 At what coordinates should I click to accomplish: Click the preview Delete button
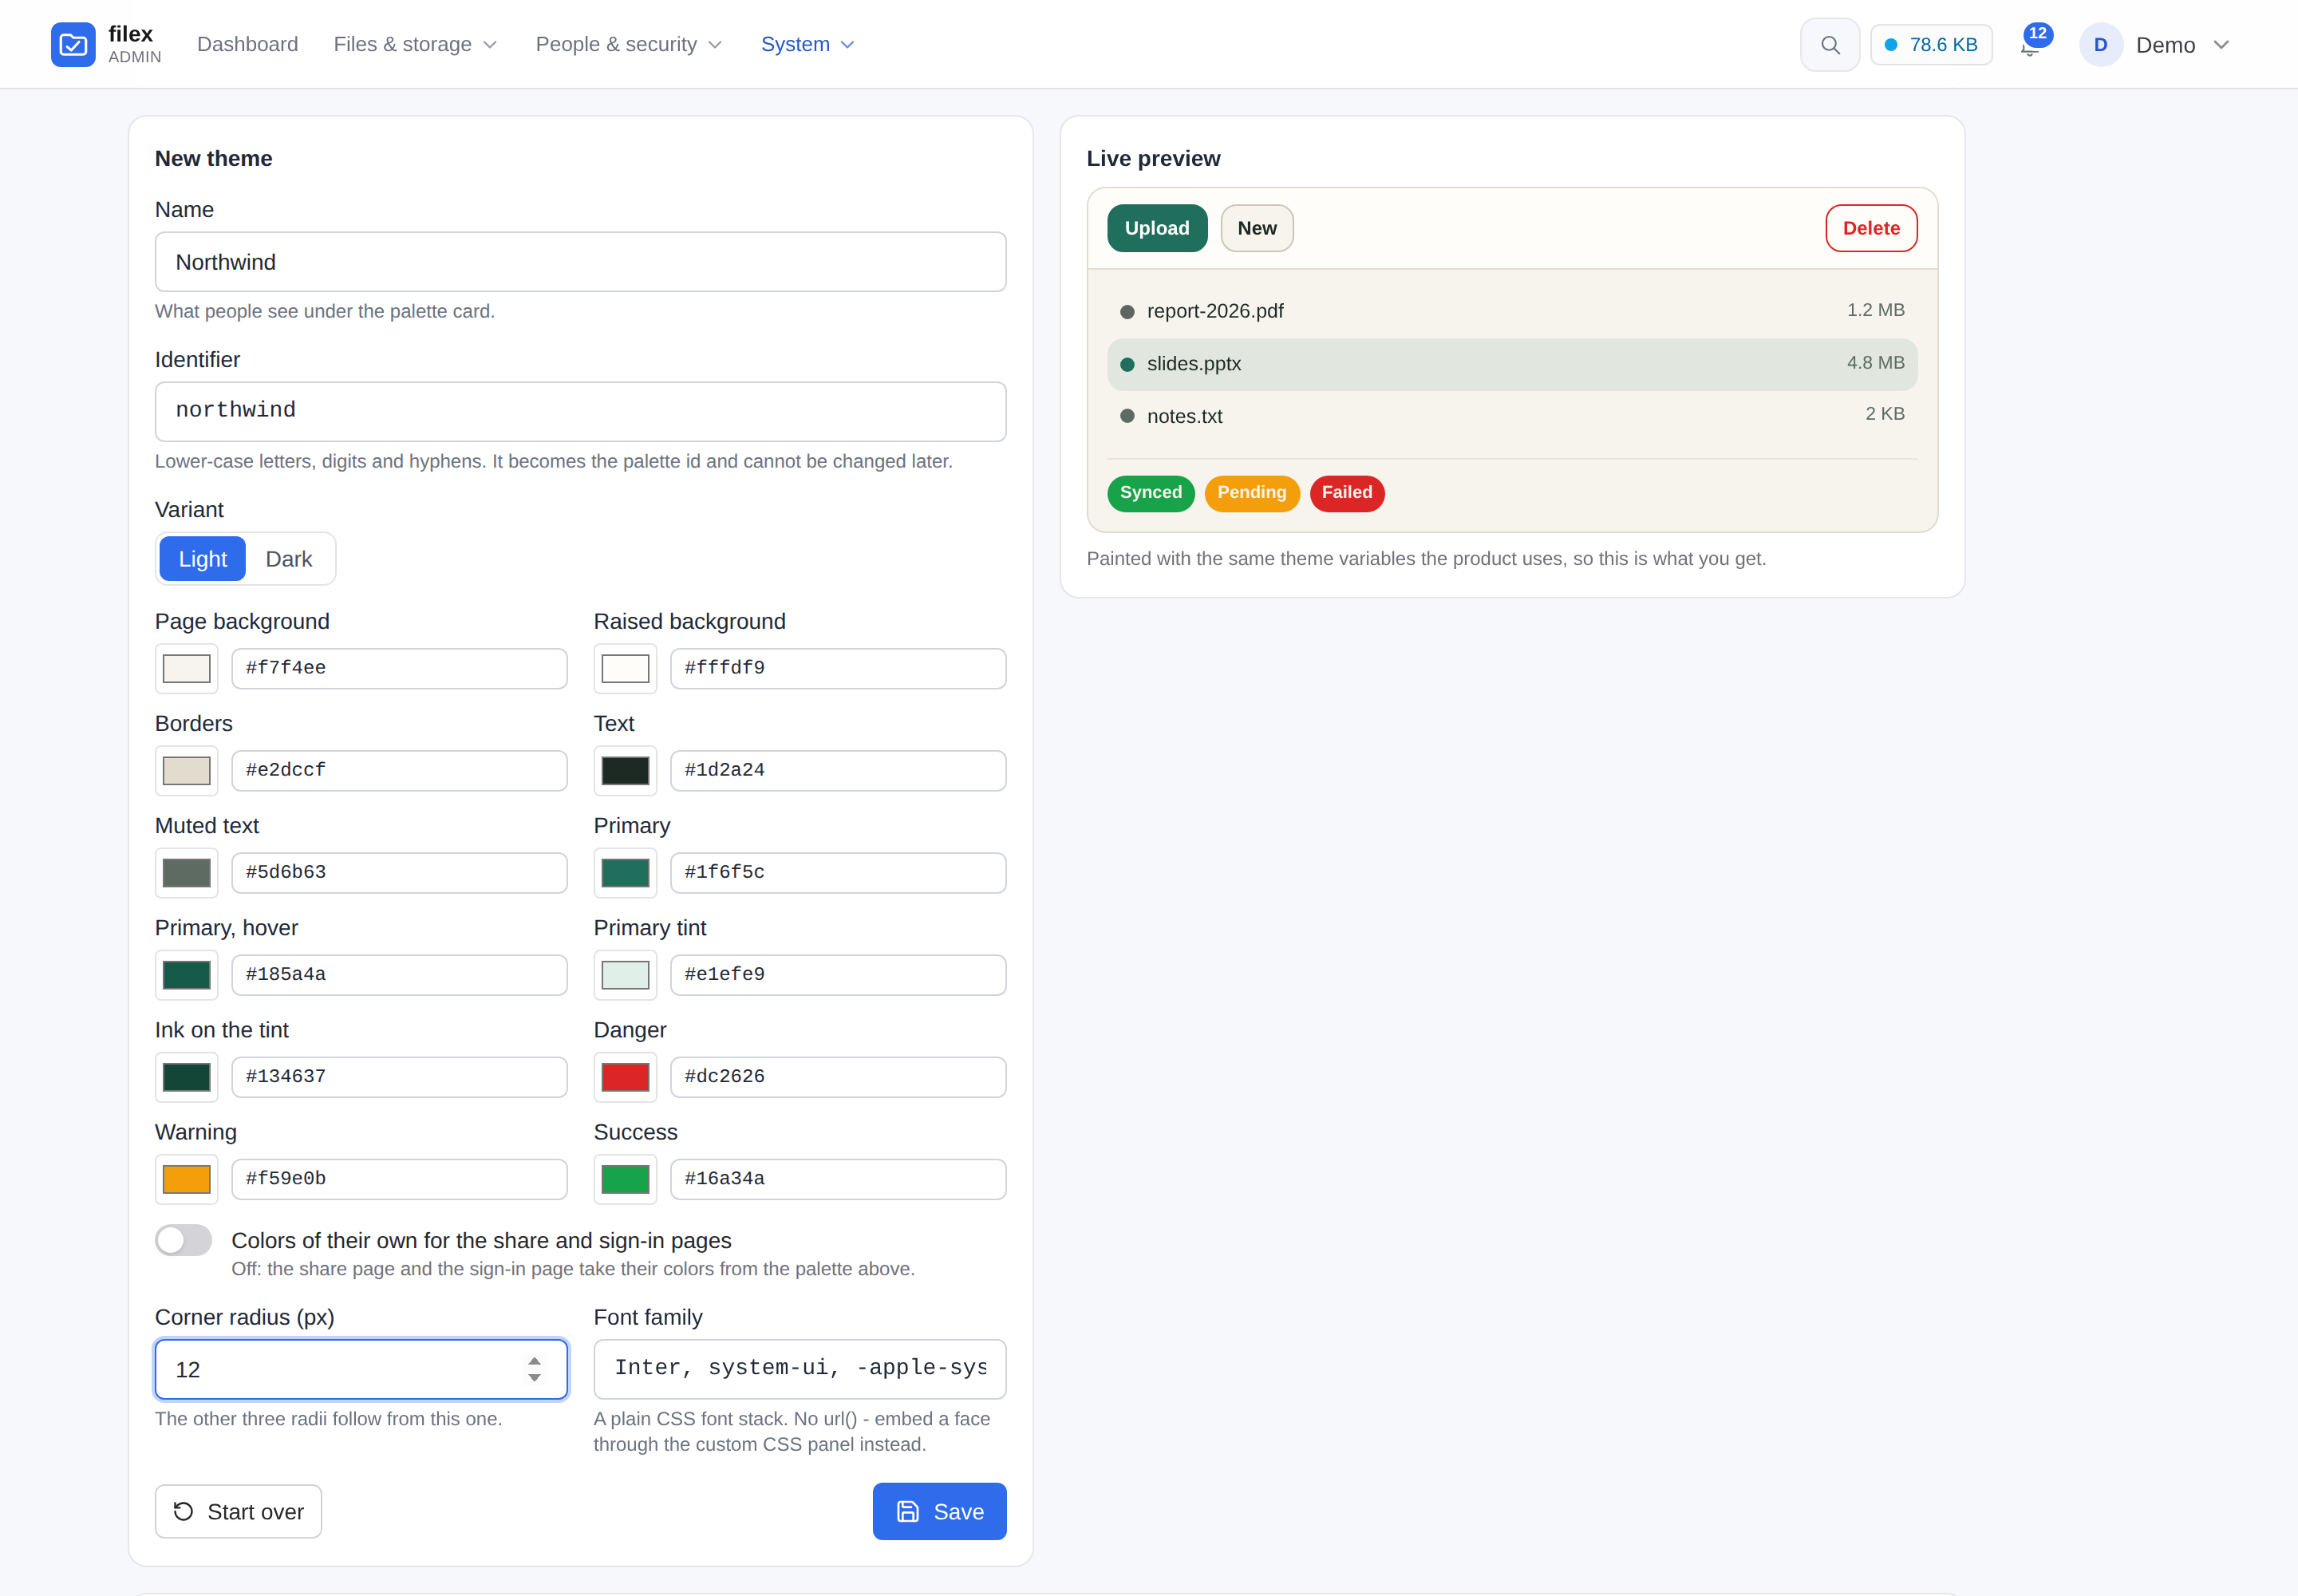pyautogui.click(x=1871, y=228)
